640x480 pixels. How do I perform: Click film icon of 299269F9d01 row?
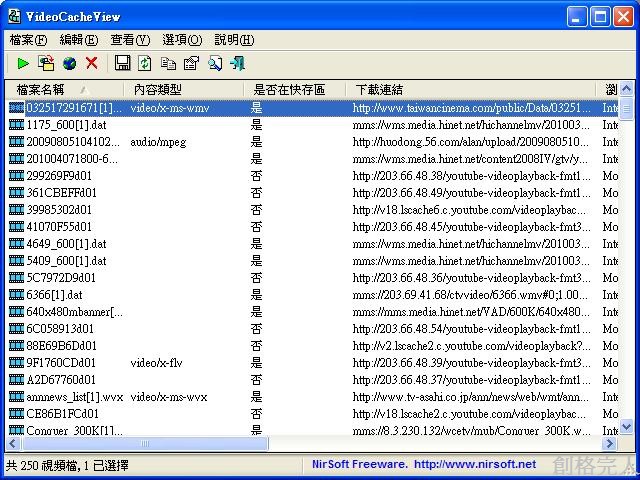[16, 176]
